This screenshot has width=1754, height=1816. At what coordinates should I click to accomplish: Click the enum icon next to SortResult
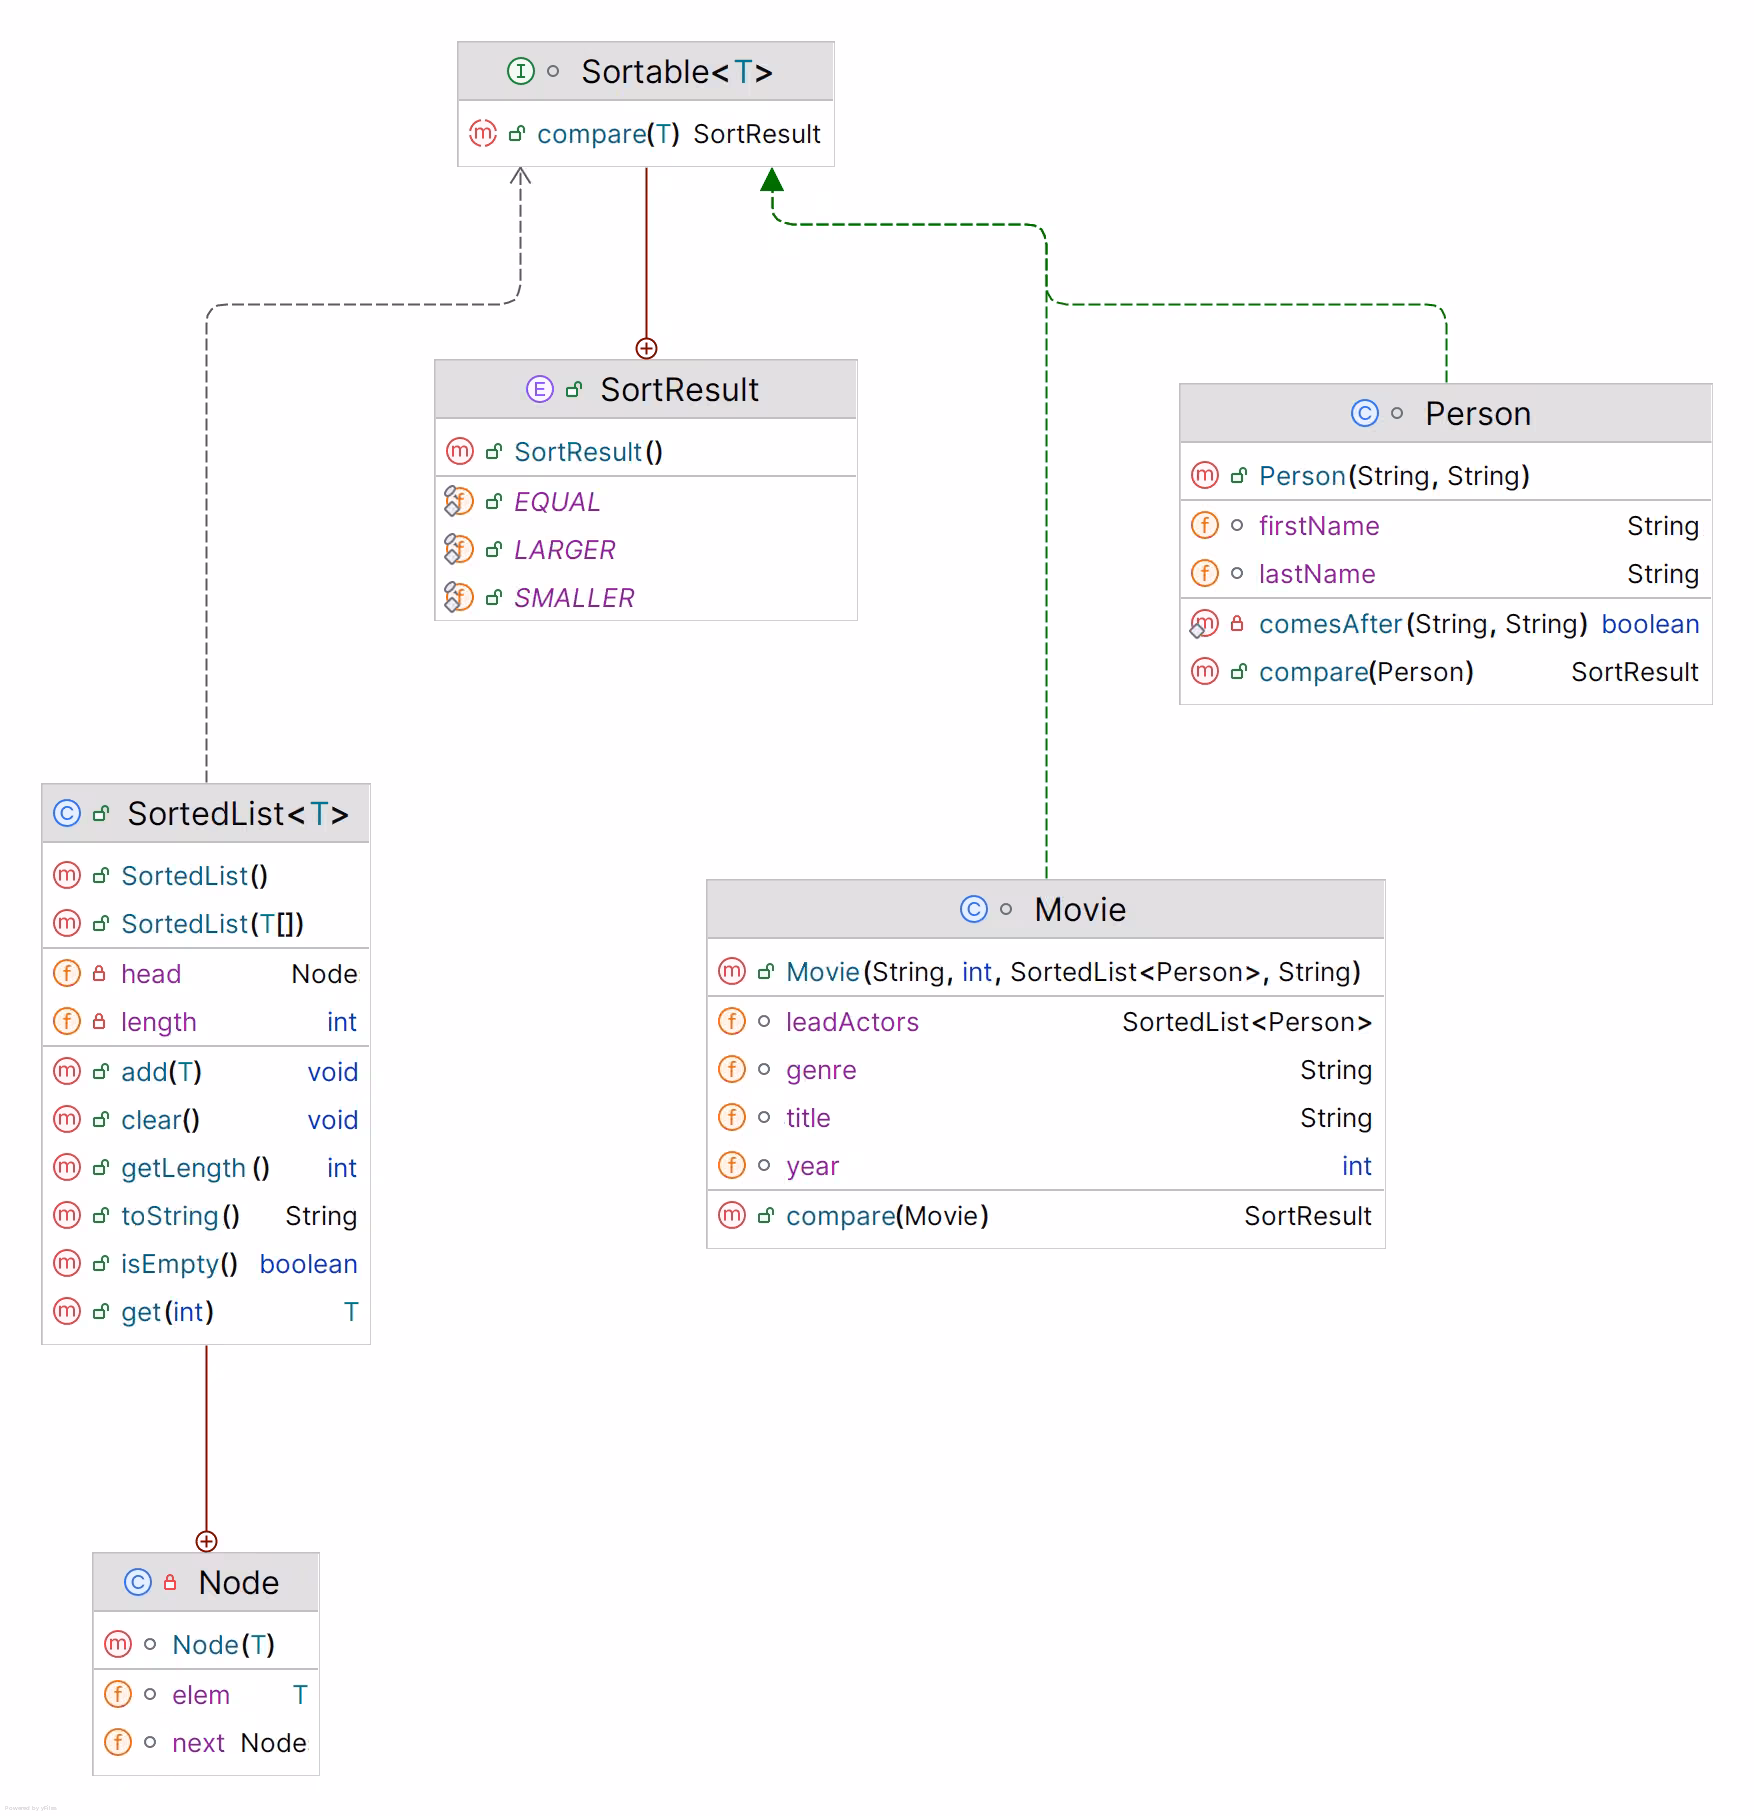tap(539, 389)
